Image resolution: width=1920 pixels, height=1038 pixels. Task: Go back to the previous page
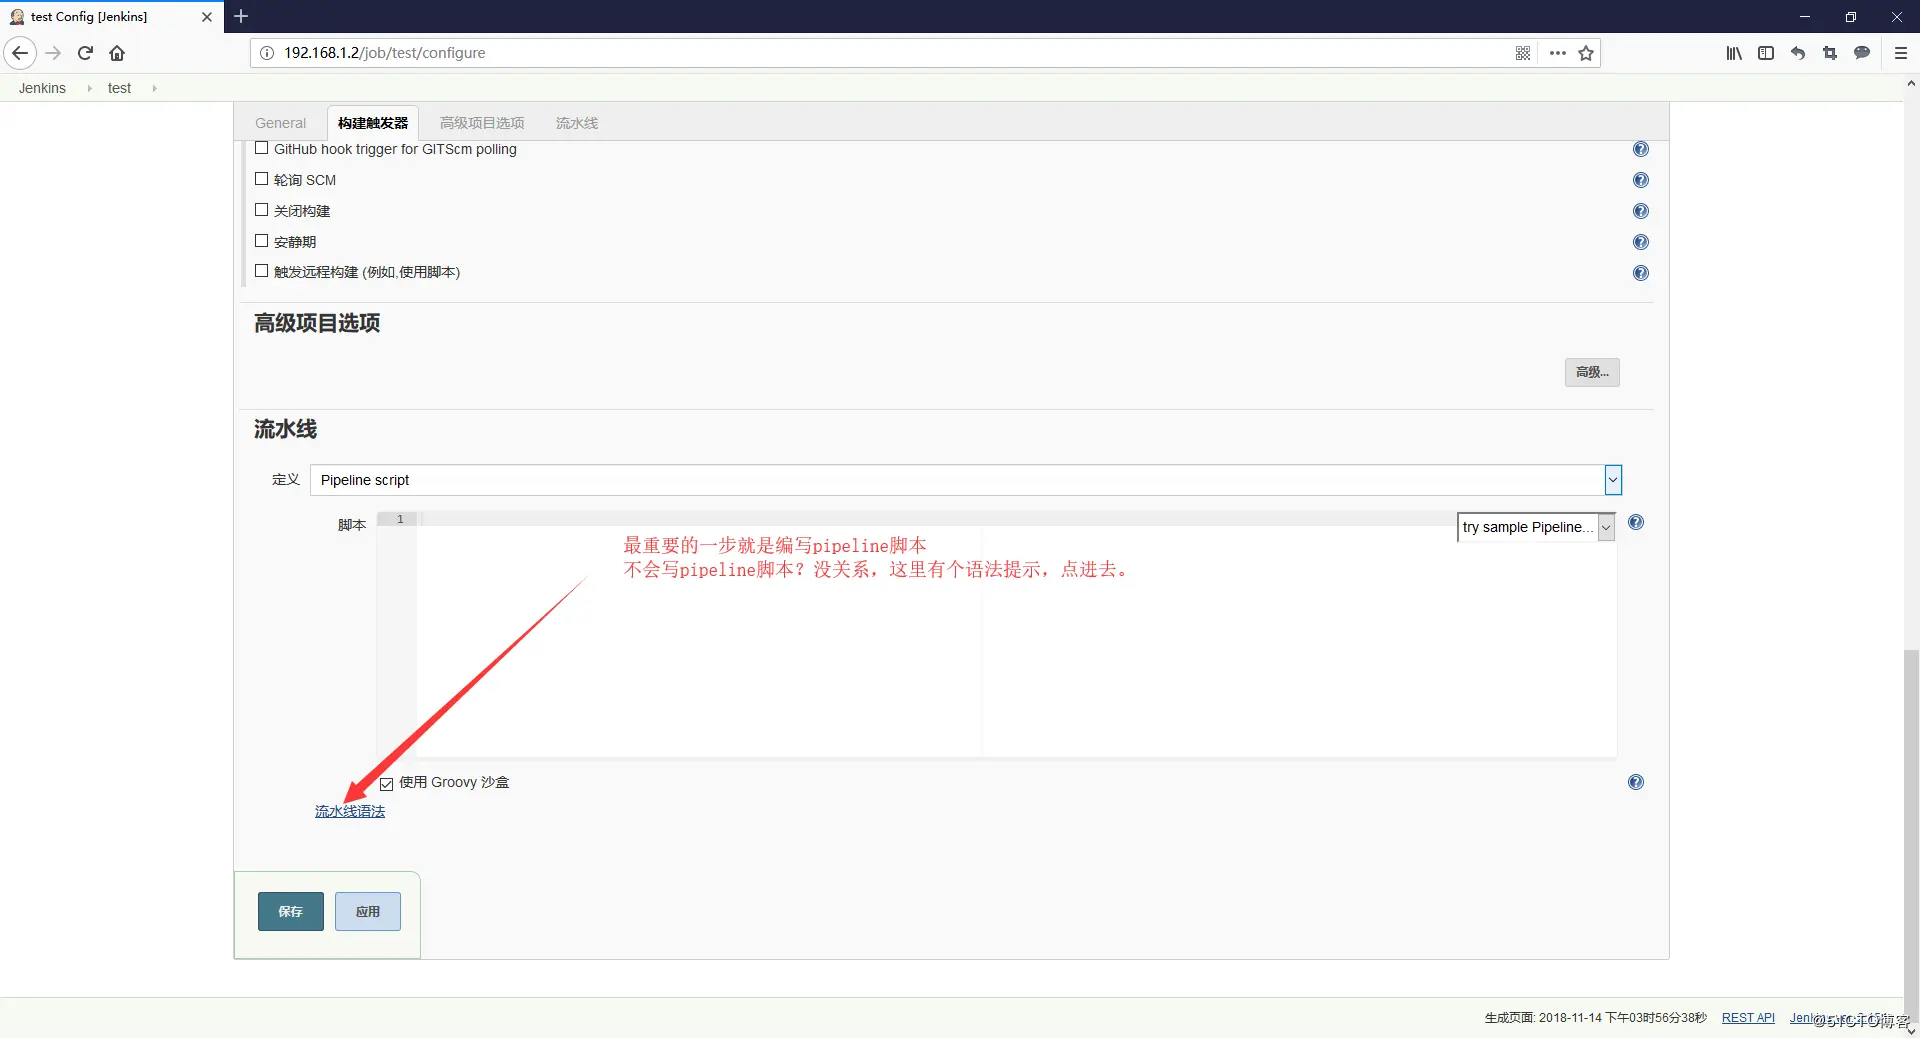[20, 53]
